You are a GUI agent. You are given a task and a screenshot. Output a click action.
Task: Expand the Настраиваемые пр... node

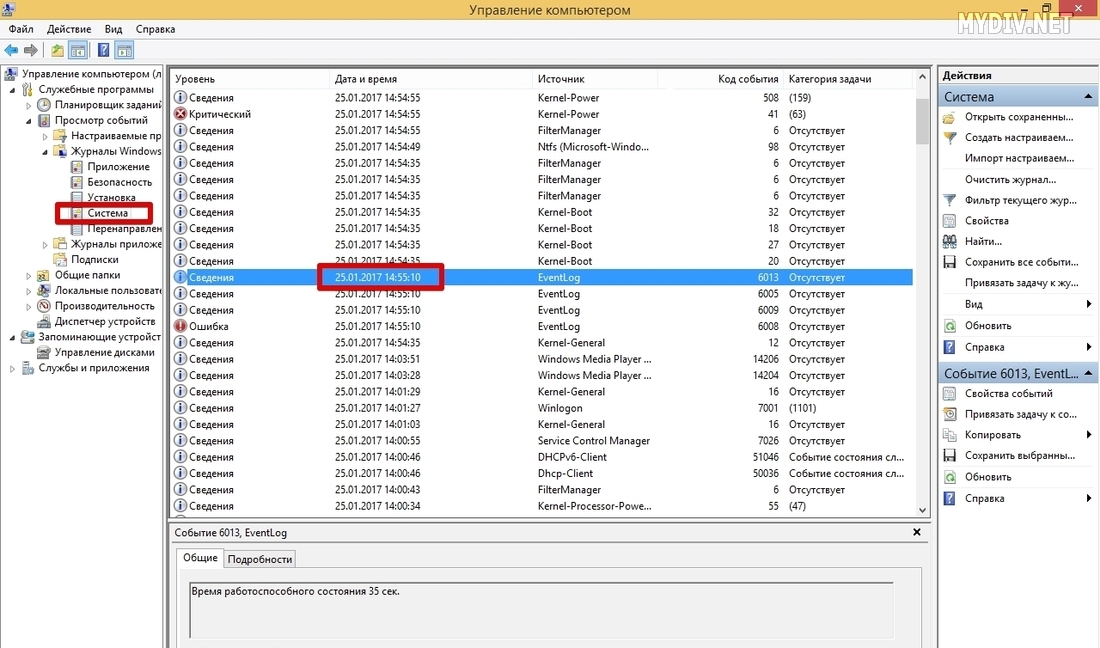point(45,136)
